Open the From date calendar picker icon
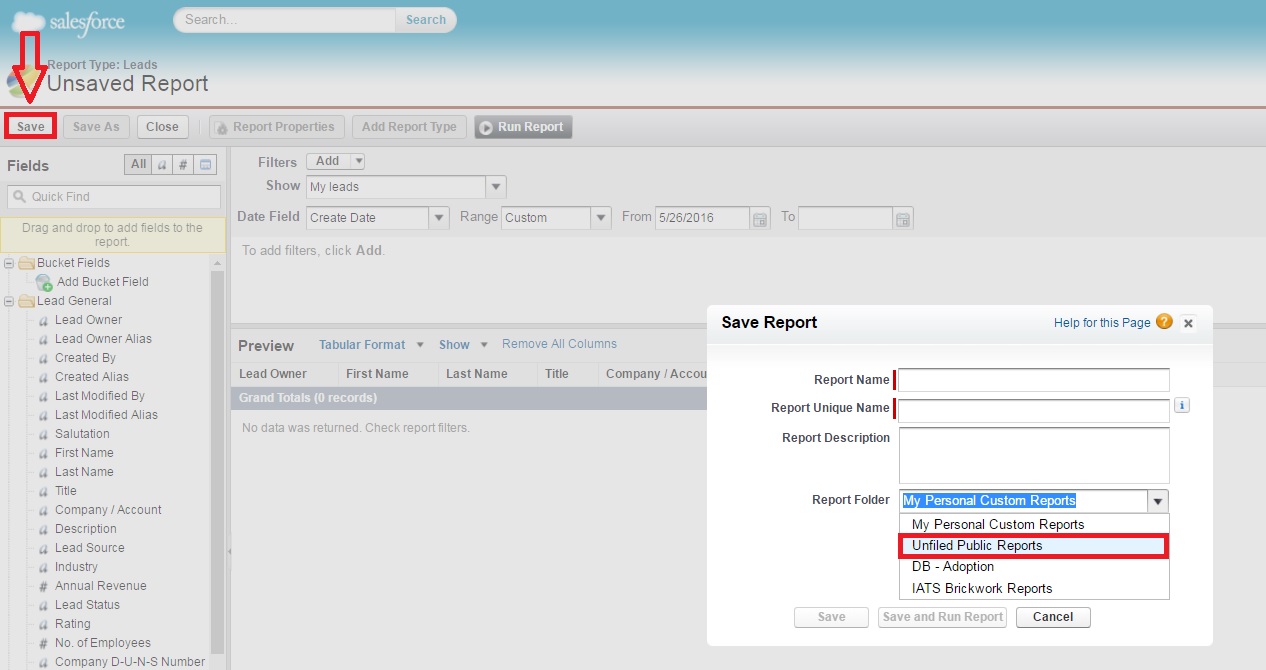Image resolution: width=1266 pixels, height=670 pixels. tap(760, 218)
